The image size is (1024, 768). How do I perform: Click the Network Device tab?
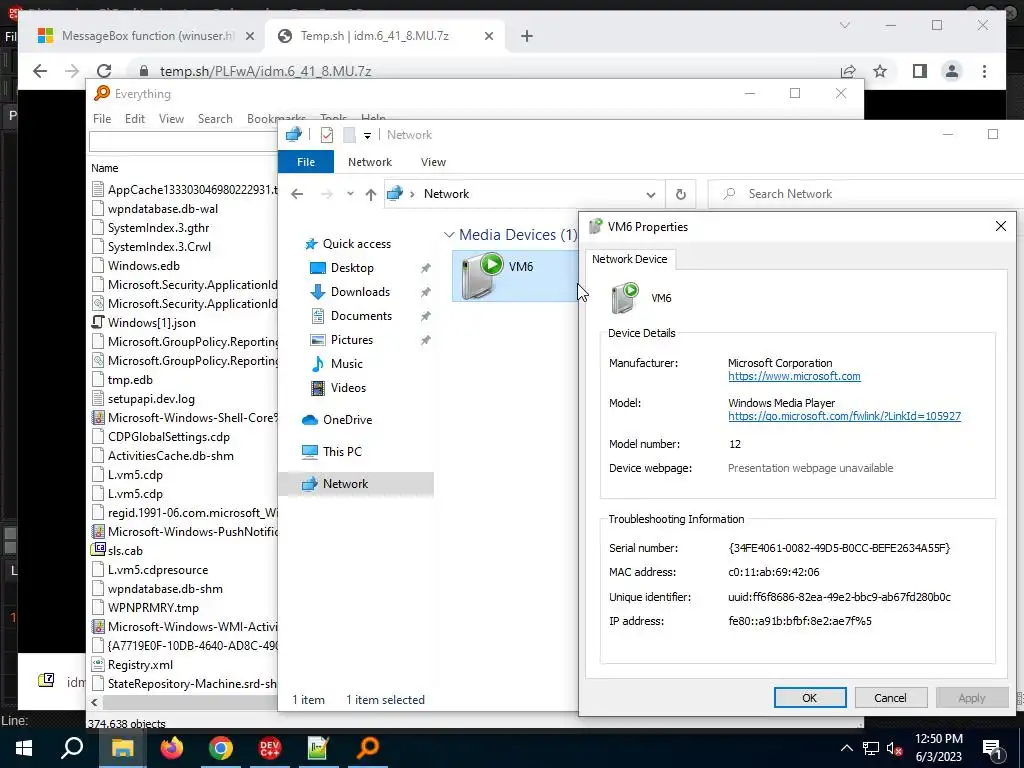coord(630,259)
